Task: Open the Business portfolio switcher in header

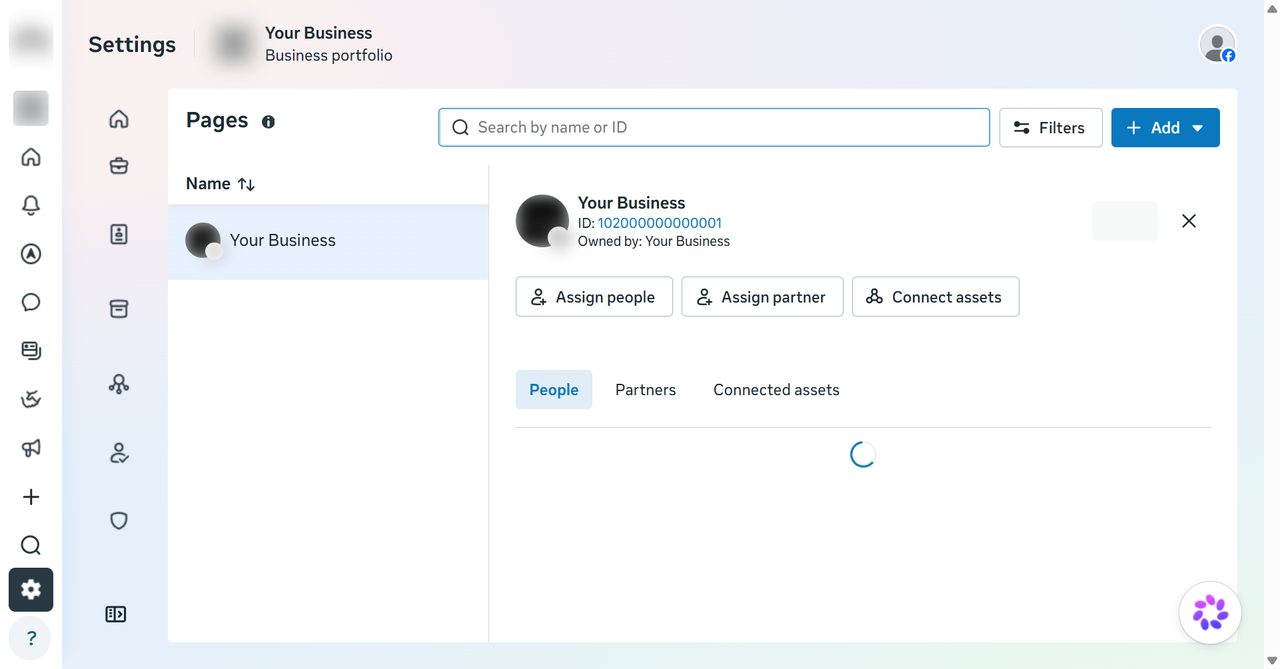Action: pyautogui.click(x=303, y=44)
